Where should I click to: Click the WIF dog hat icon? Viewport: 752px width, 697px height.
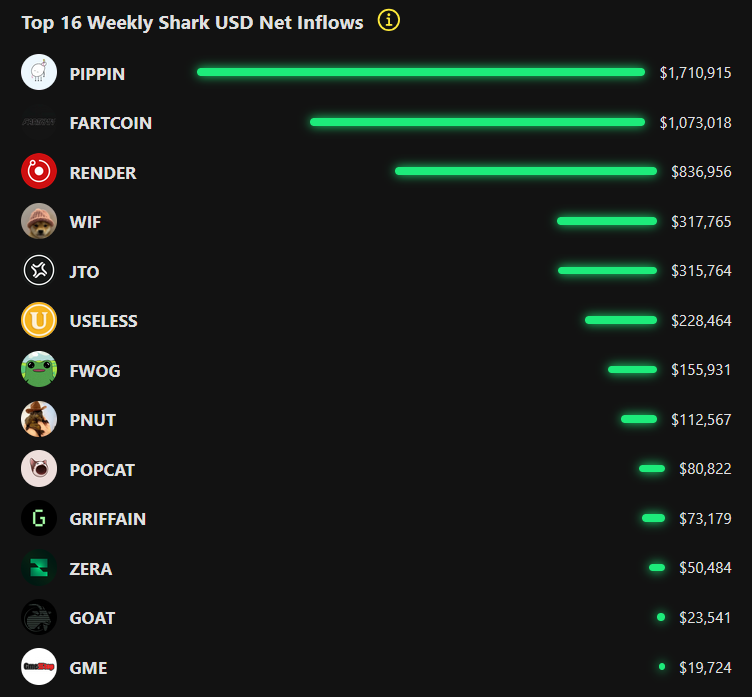pyautogui.click(x=39, y=221)
